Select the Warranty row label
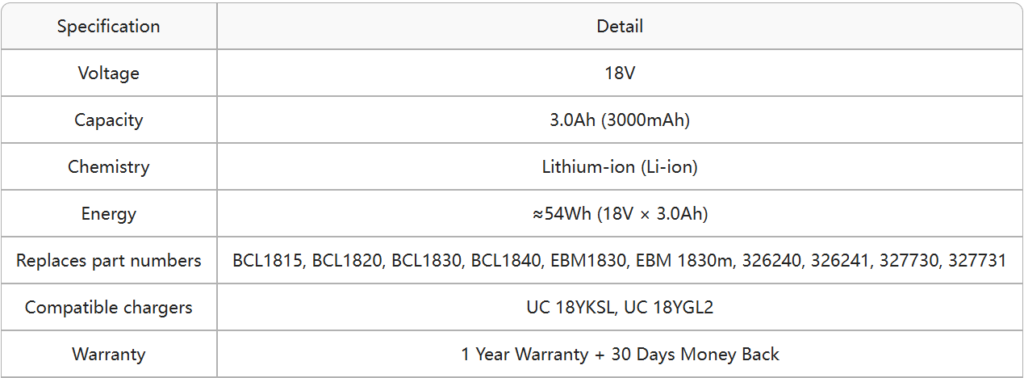The width and height of the screenshot is (1024, 378). click(x=108, y=354)
